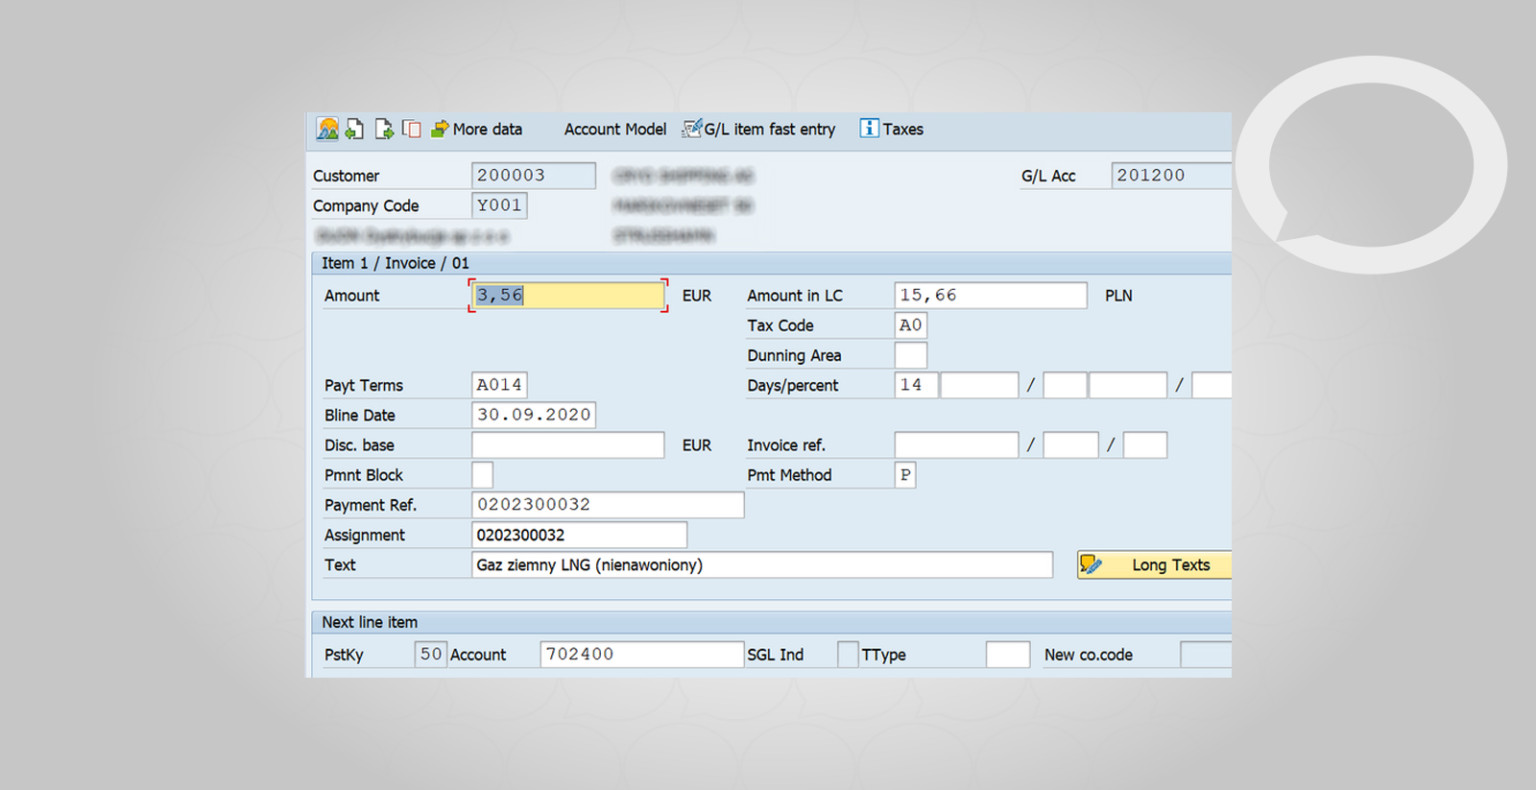Open Account Model
Screen dimensions: 1536x790
[x=615, y=129]
